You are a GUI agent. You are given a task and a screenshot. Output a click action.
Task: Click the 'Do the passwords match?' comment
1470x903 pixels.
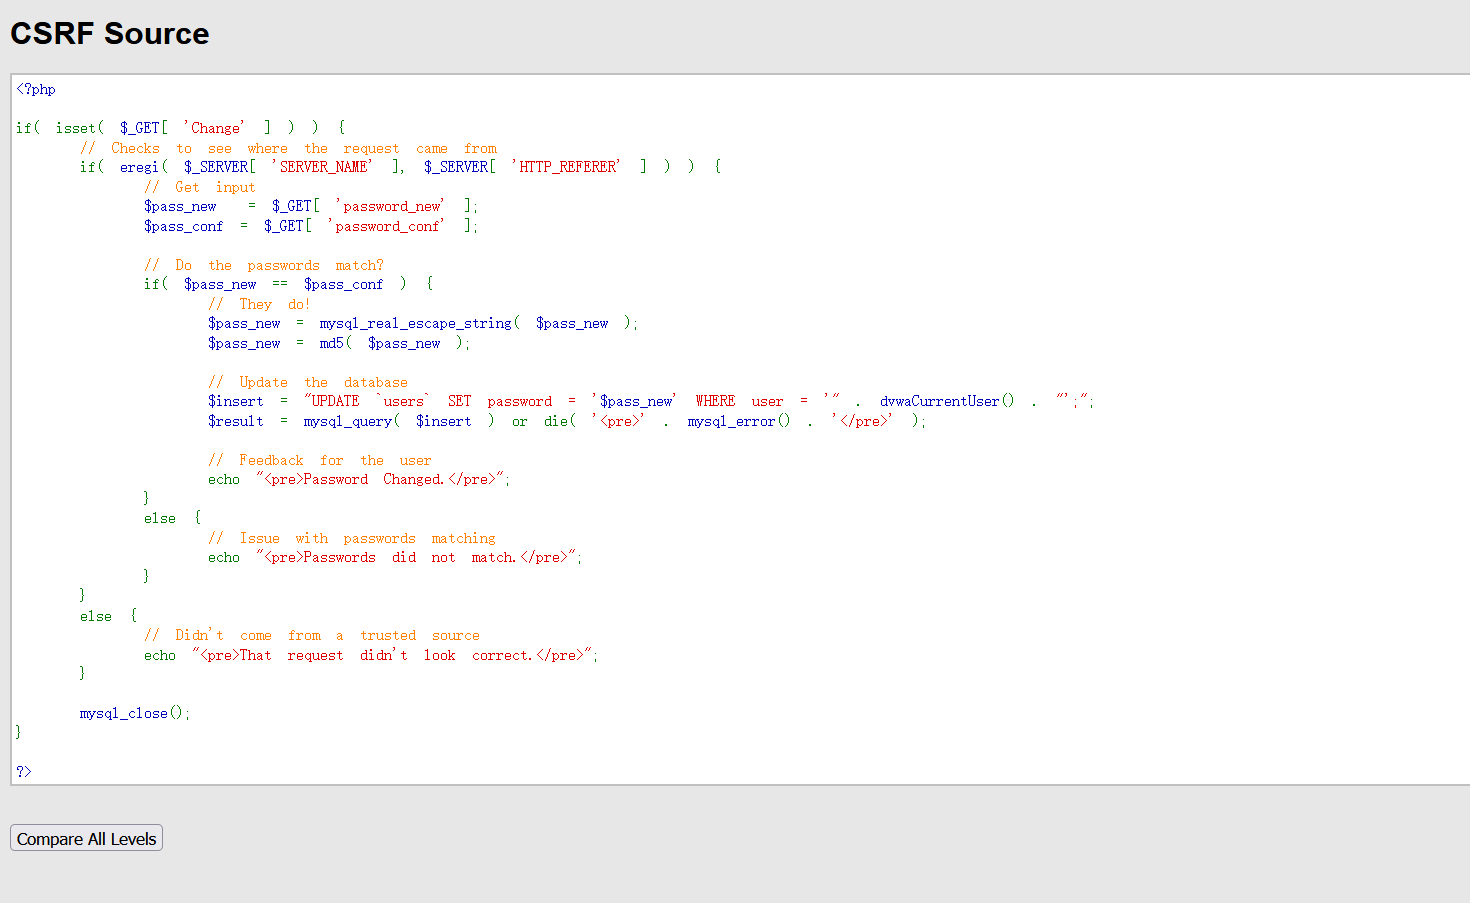coord(264,265)
